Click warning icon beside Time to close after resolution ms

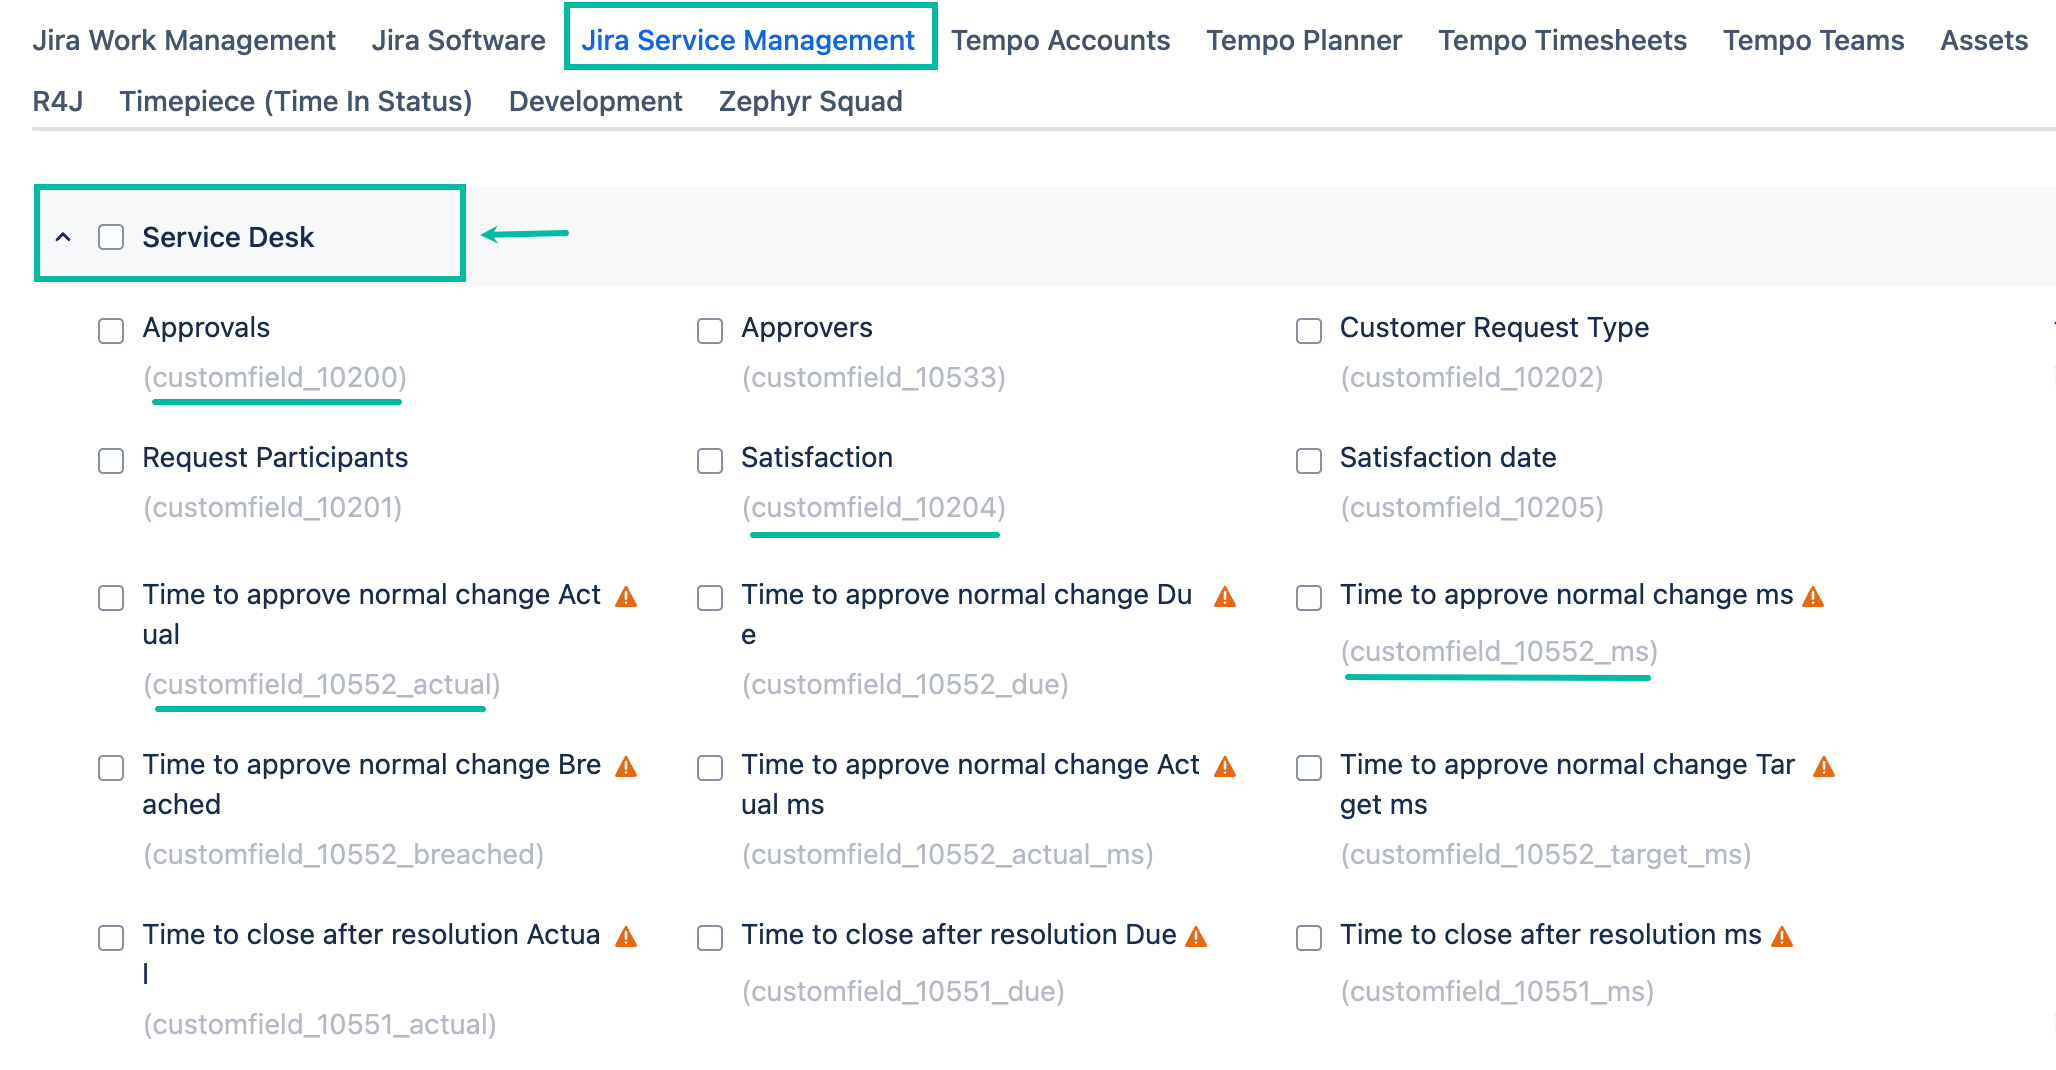1782,937
